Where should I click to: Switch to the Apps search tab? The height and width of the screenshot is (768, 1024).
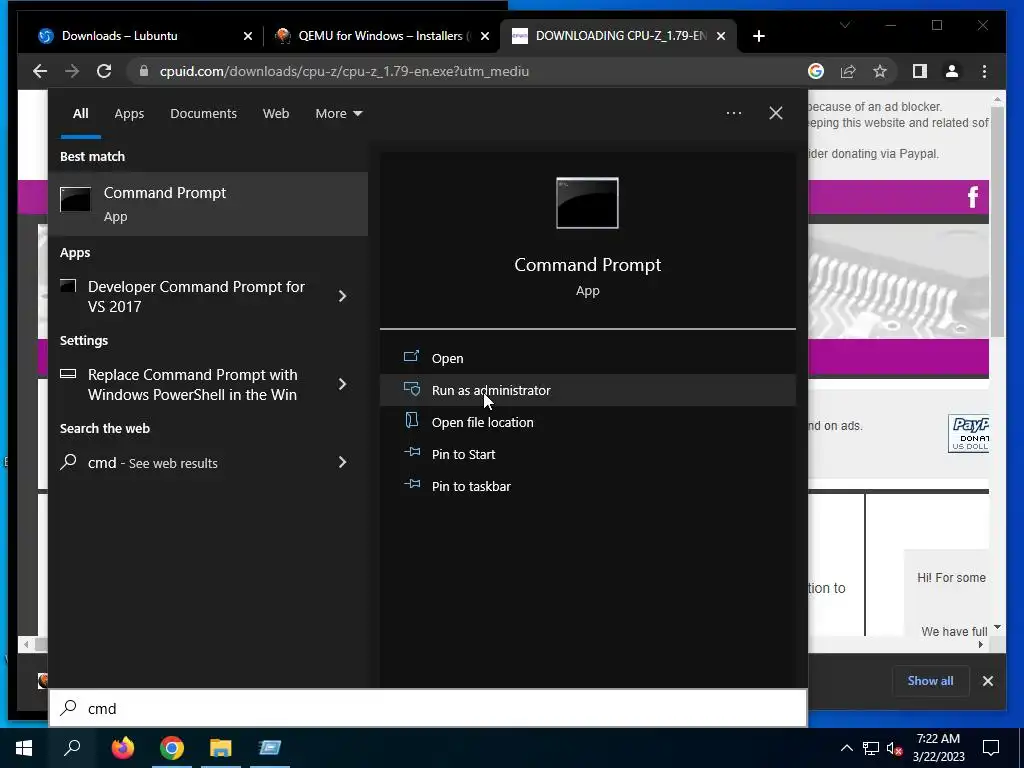click(x=129, y=114)
